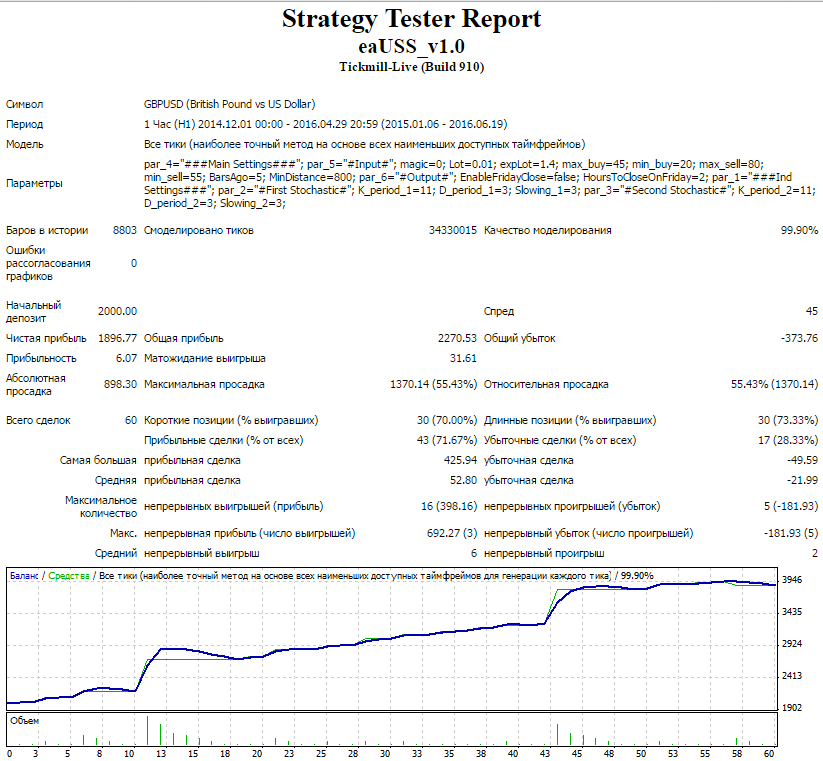Screen dimensions: 823x761
Task: Click the Качество моделирования label
Action: tap(547, 230)
